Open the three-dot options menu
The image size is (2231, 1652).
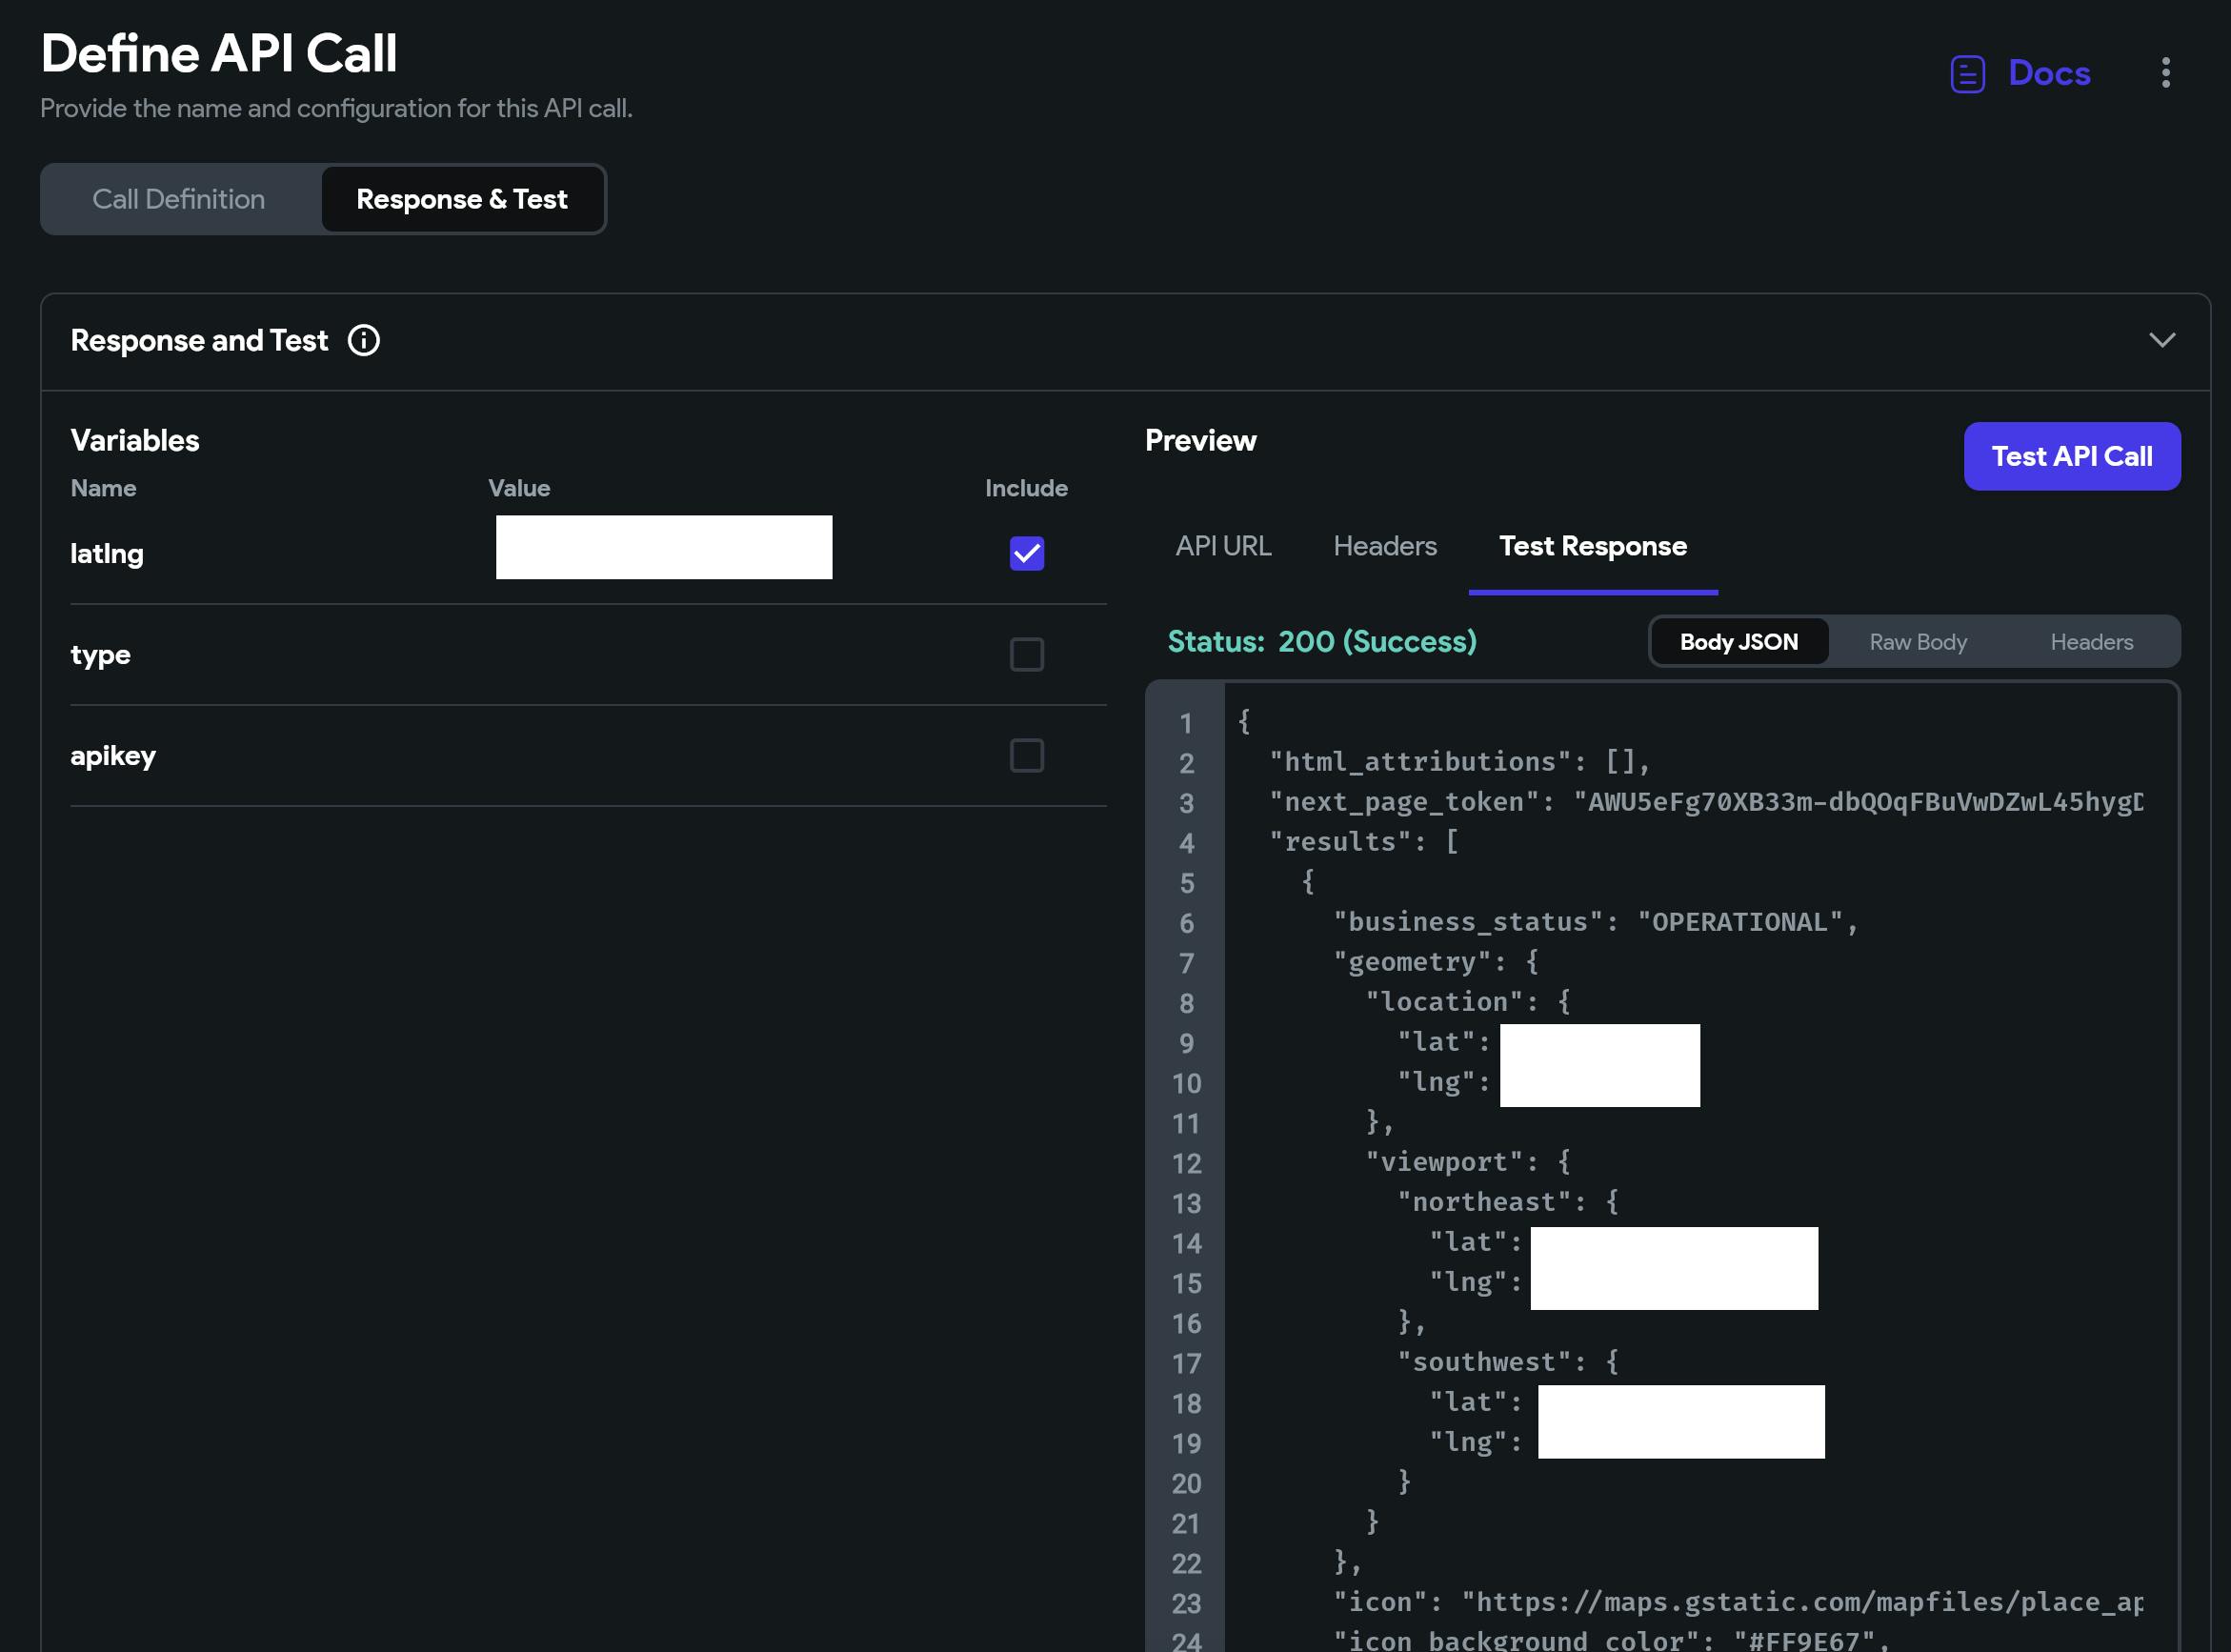(2165, 73)
